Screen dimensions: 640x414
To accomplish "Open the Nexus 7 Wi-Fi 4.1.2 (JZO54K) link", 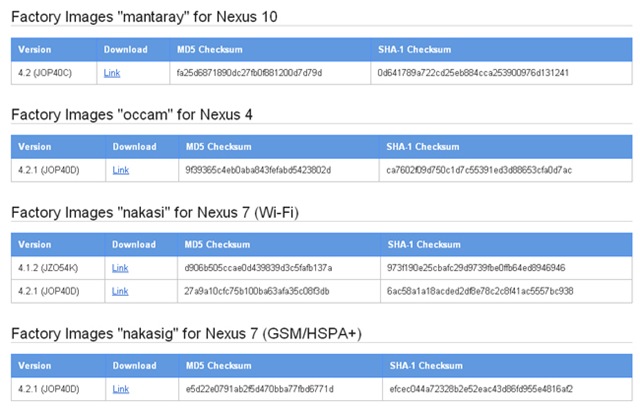I will tap(120, 268).
